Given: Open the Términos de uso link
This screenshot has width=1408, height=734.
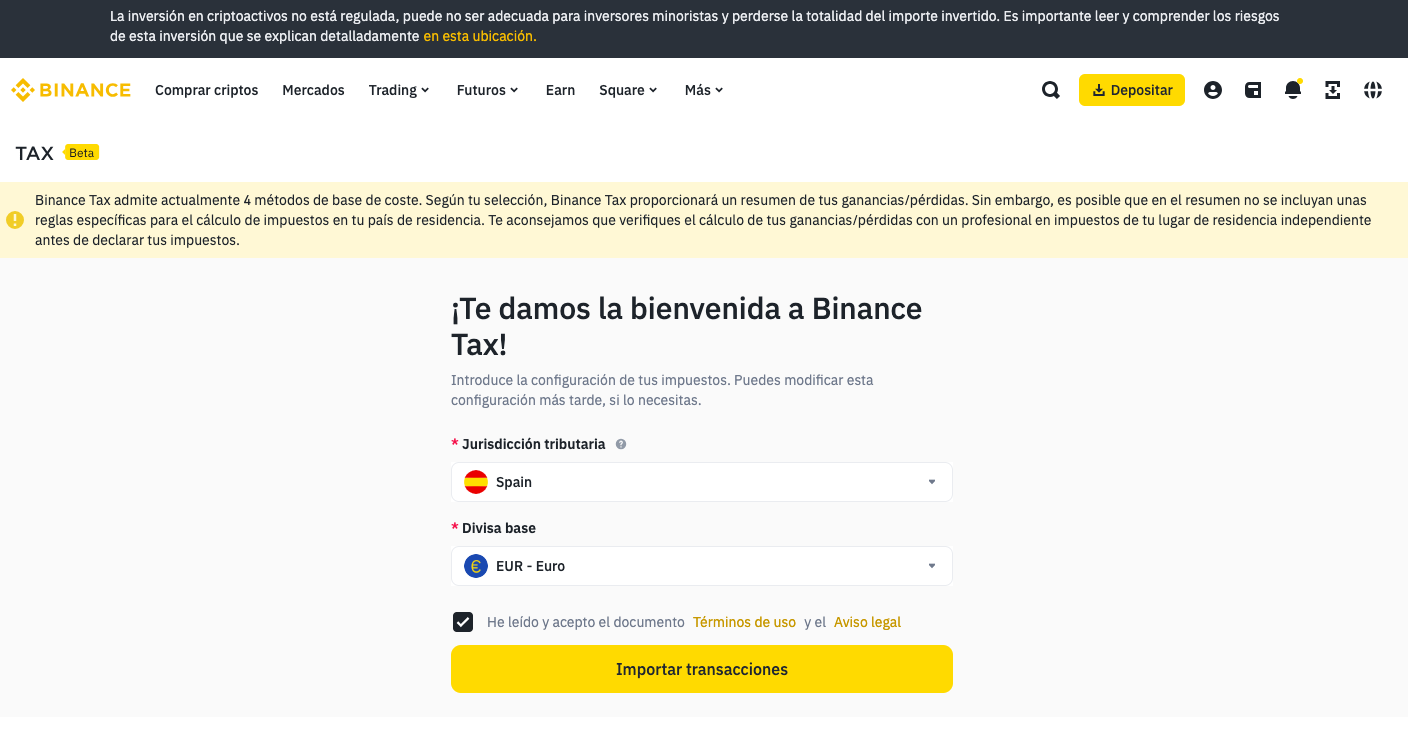Looking at the screenshot, I should pos(744,622).
